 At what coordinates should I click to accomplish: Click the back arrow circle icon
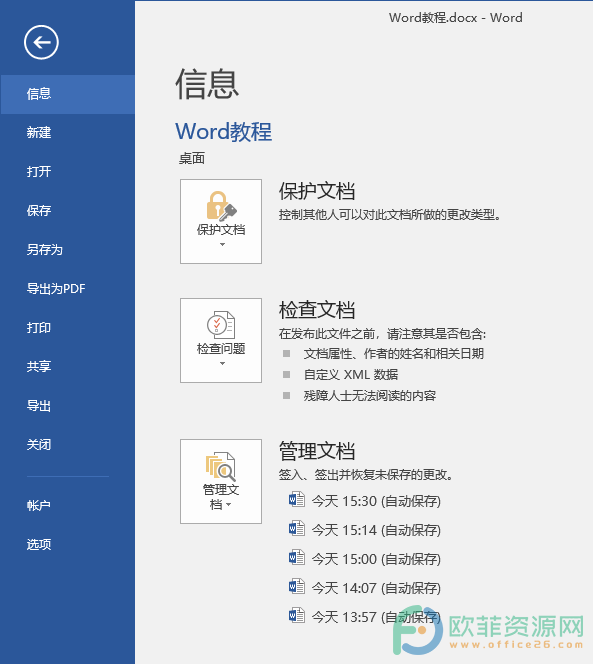pyautogui.click(x=41, y=42)
